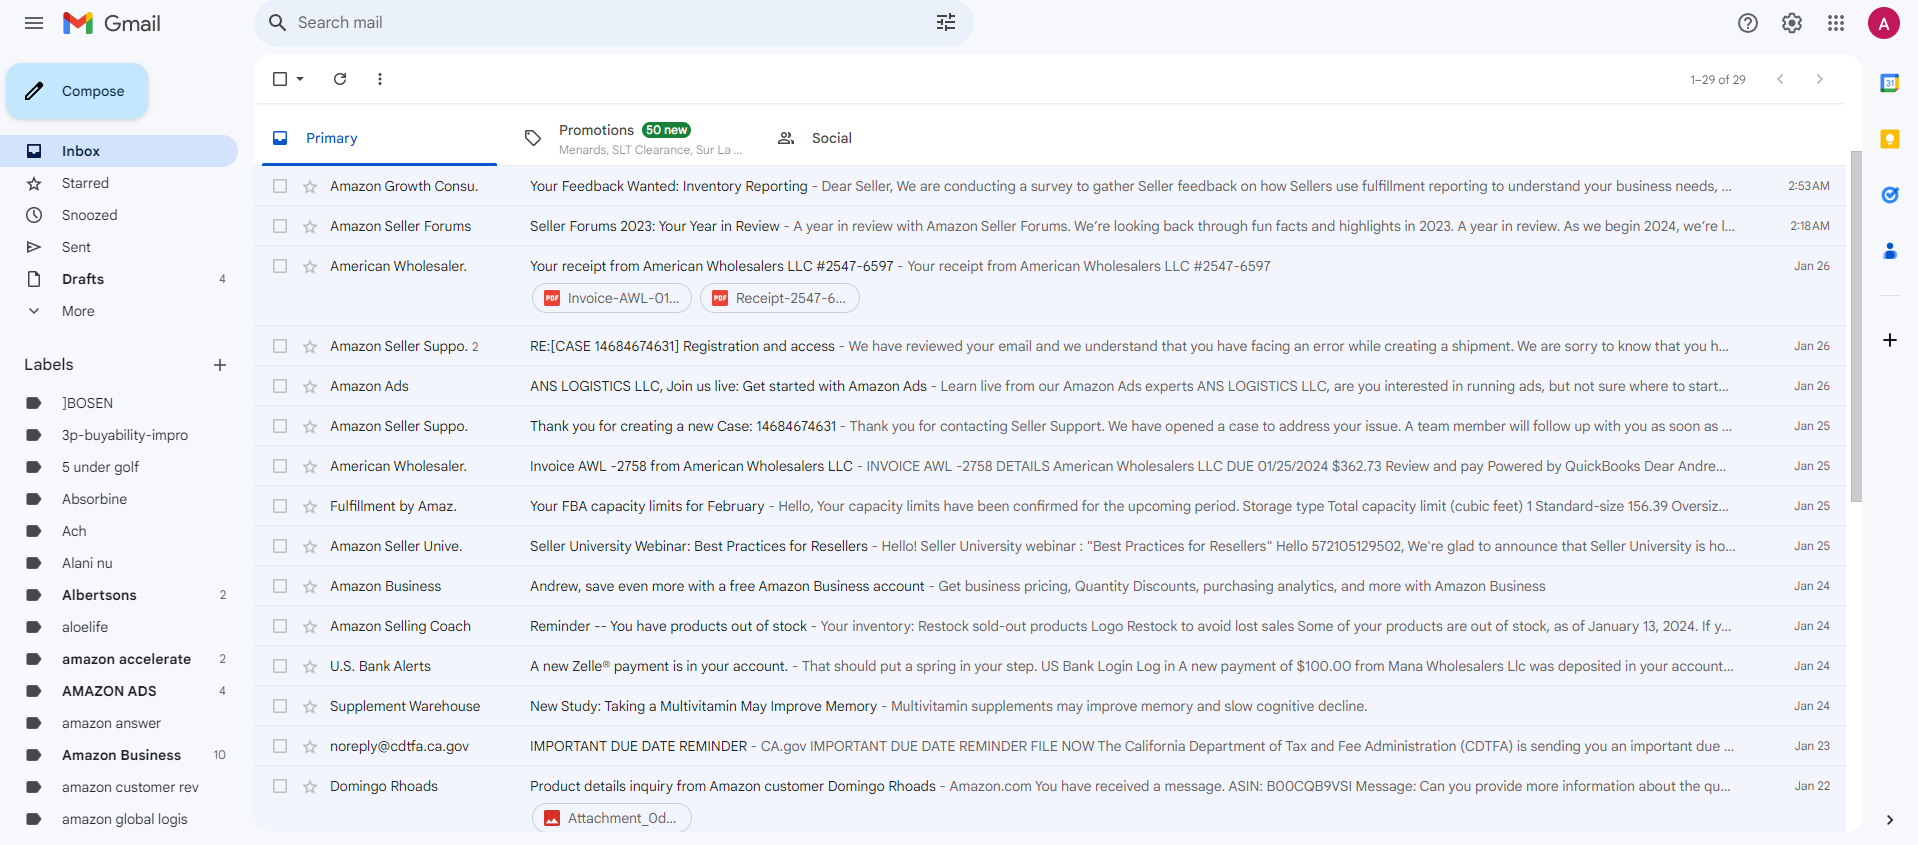1918x845 pixels.
Task: Open the Starred folder
Action: click(119, 183)
